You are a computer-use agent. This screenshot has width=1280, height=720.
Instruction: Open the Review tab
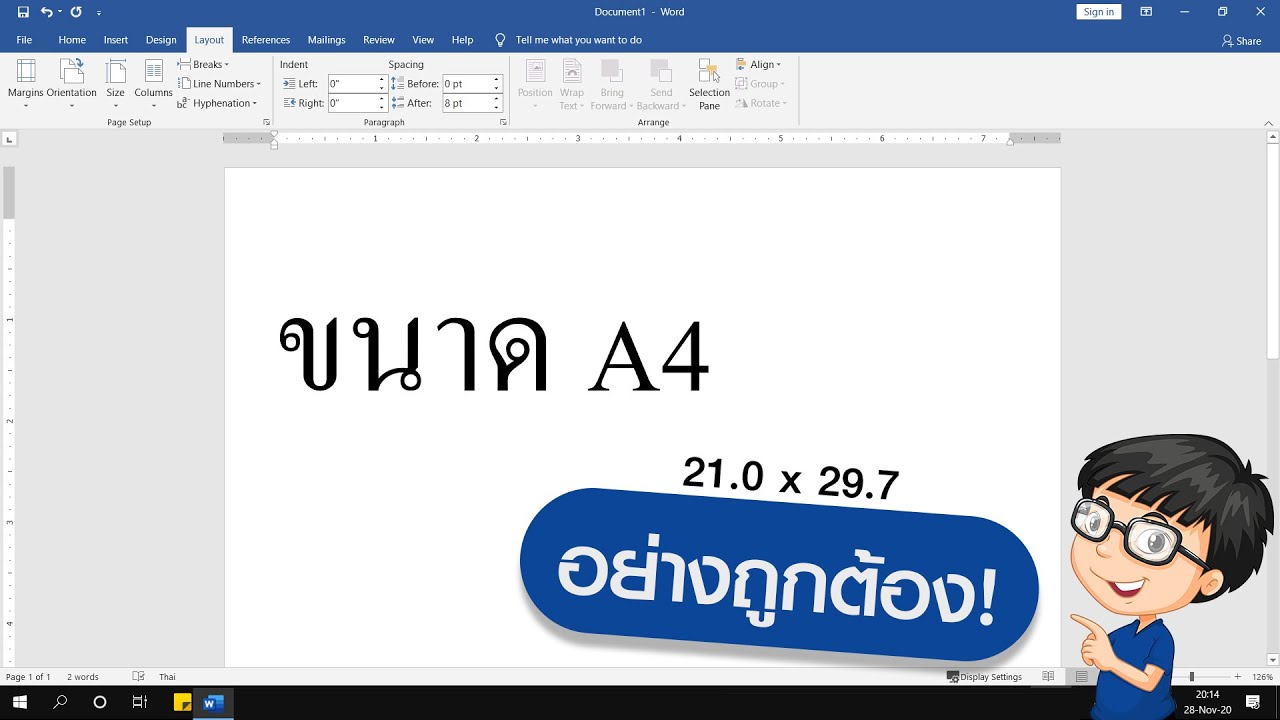tap(379, 40)
